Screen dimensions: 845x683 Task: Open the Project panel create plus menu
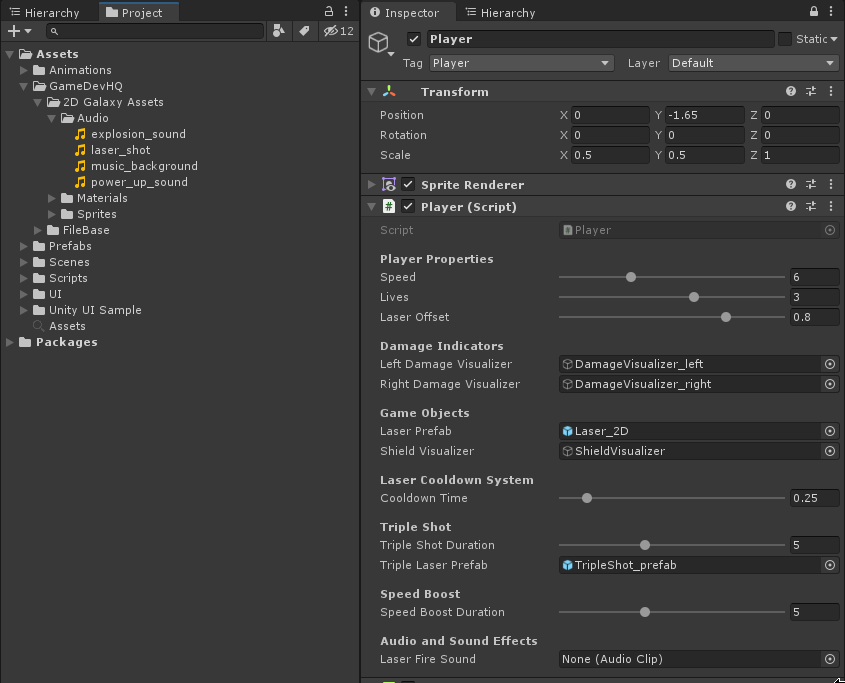pyautogui.click(x=19, y=31)
